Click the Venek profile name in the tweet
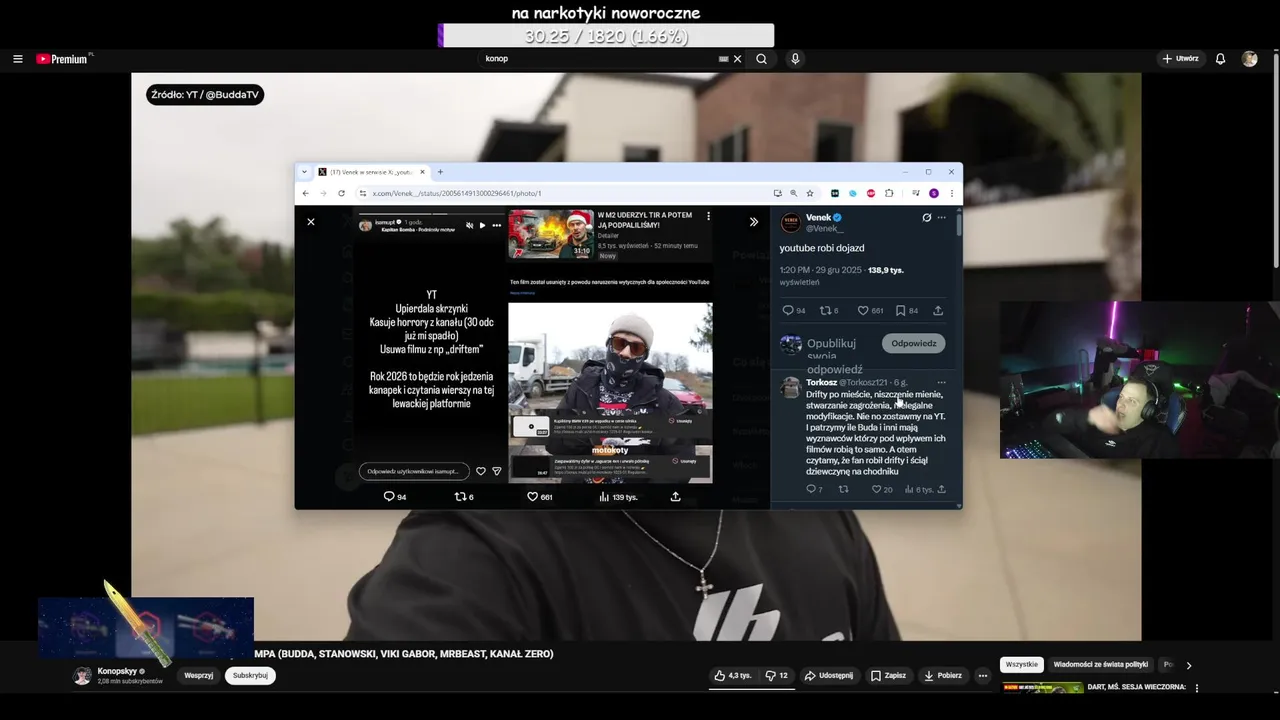1280x720 pixels. pos(819,217)
